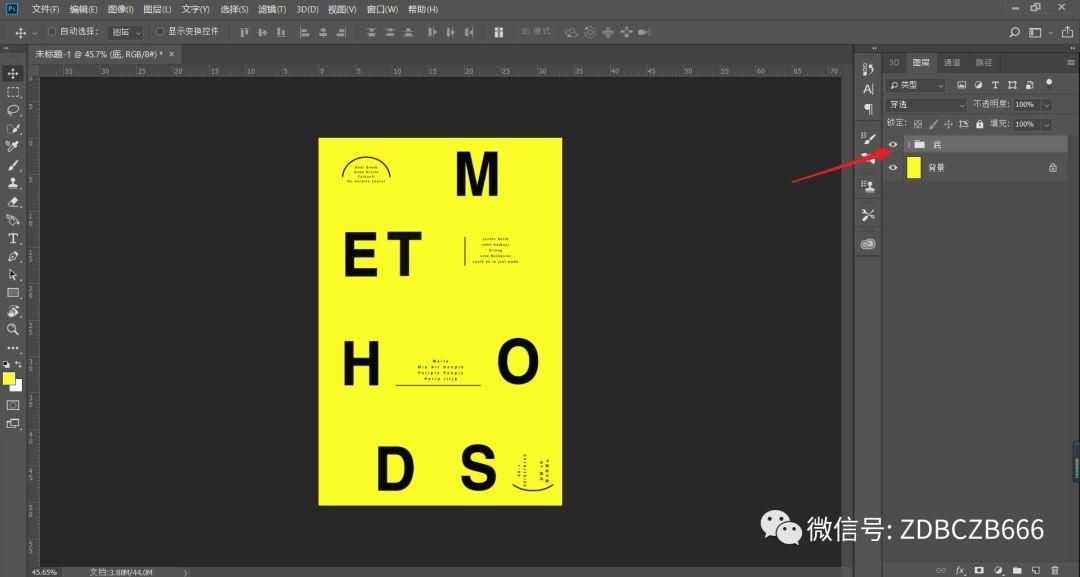
Task: Open the auto-select target dropdown
Action: (x=126, y=32)
